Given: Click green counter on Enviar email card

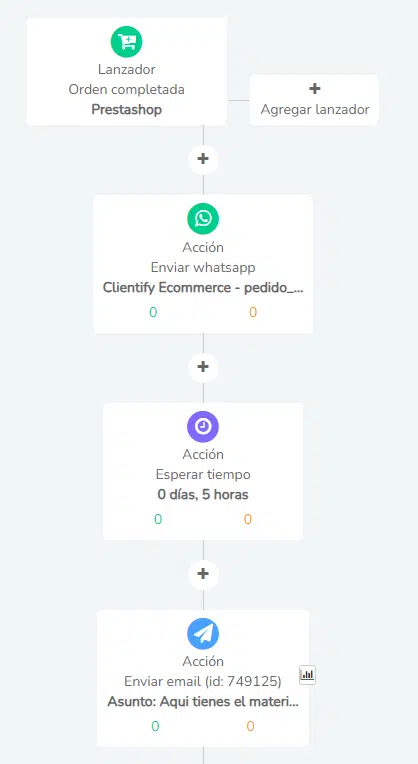Looking at the screenshot, I should (x=155, y=727).
